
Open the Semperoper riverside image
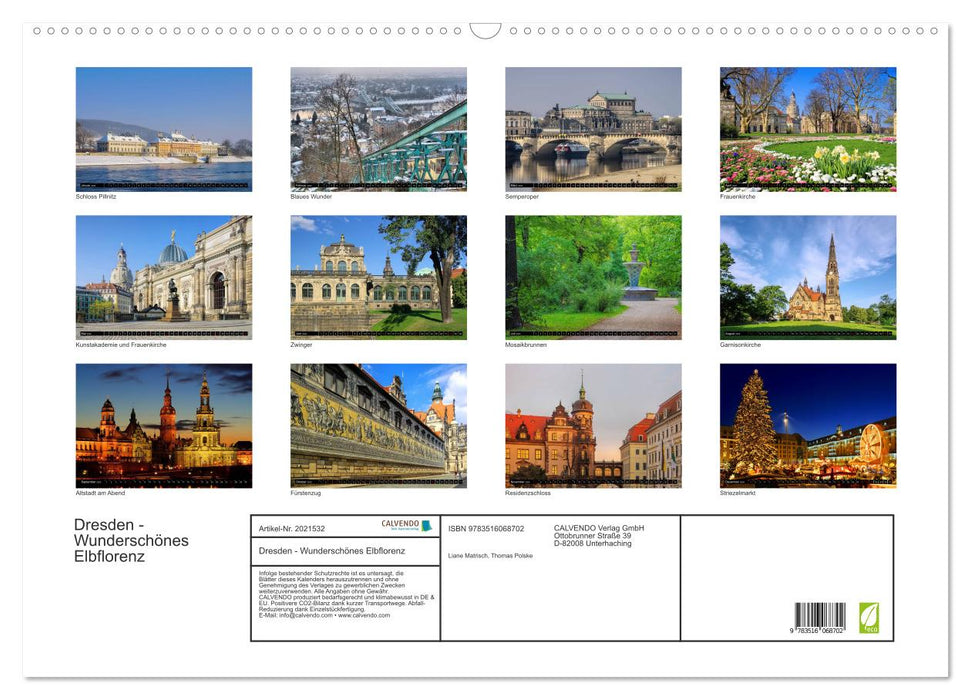click(x=592, y=128)
